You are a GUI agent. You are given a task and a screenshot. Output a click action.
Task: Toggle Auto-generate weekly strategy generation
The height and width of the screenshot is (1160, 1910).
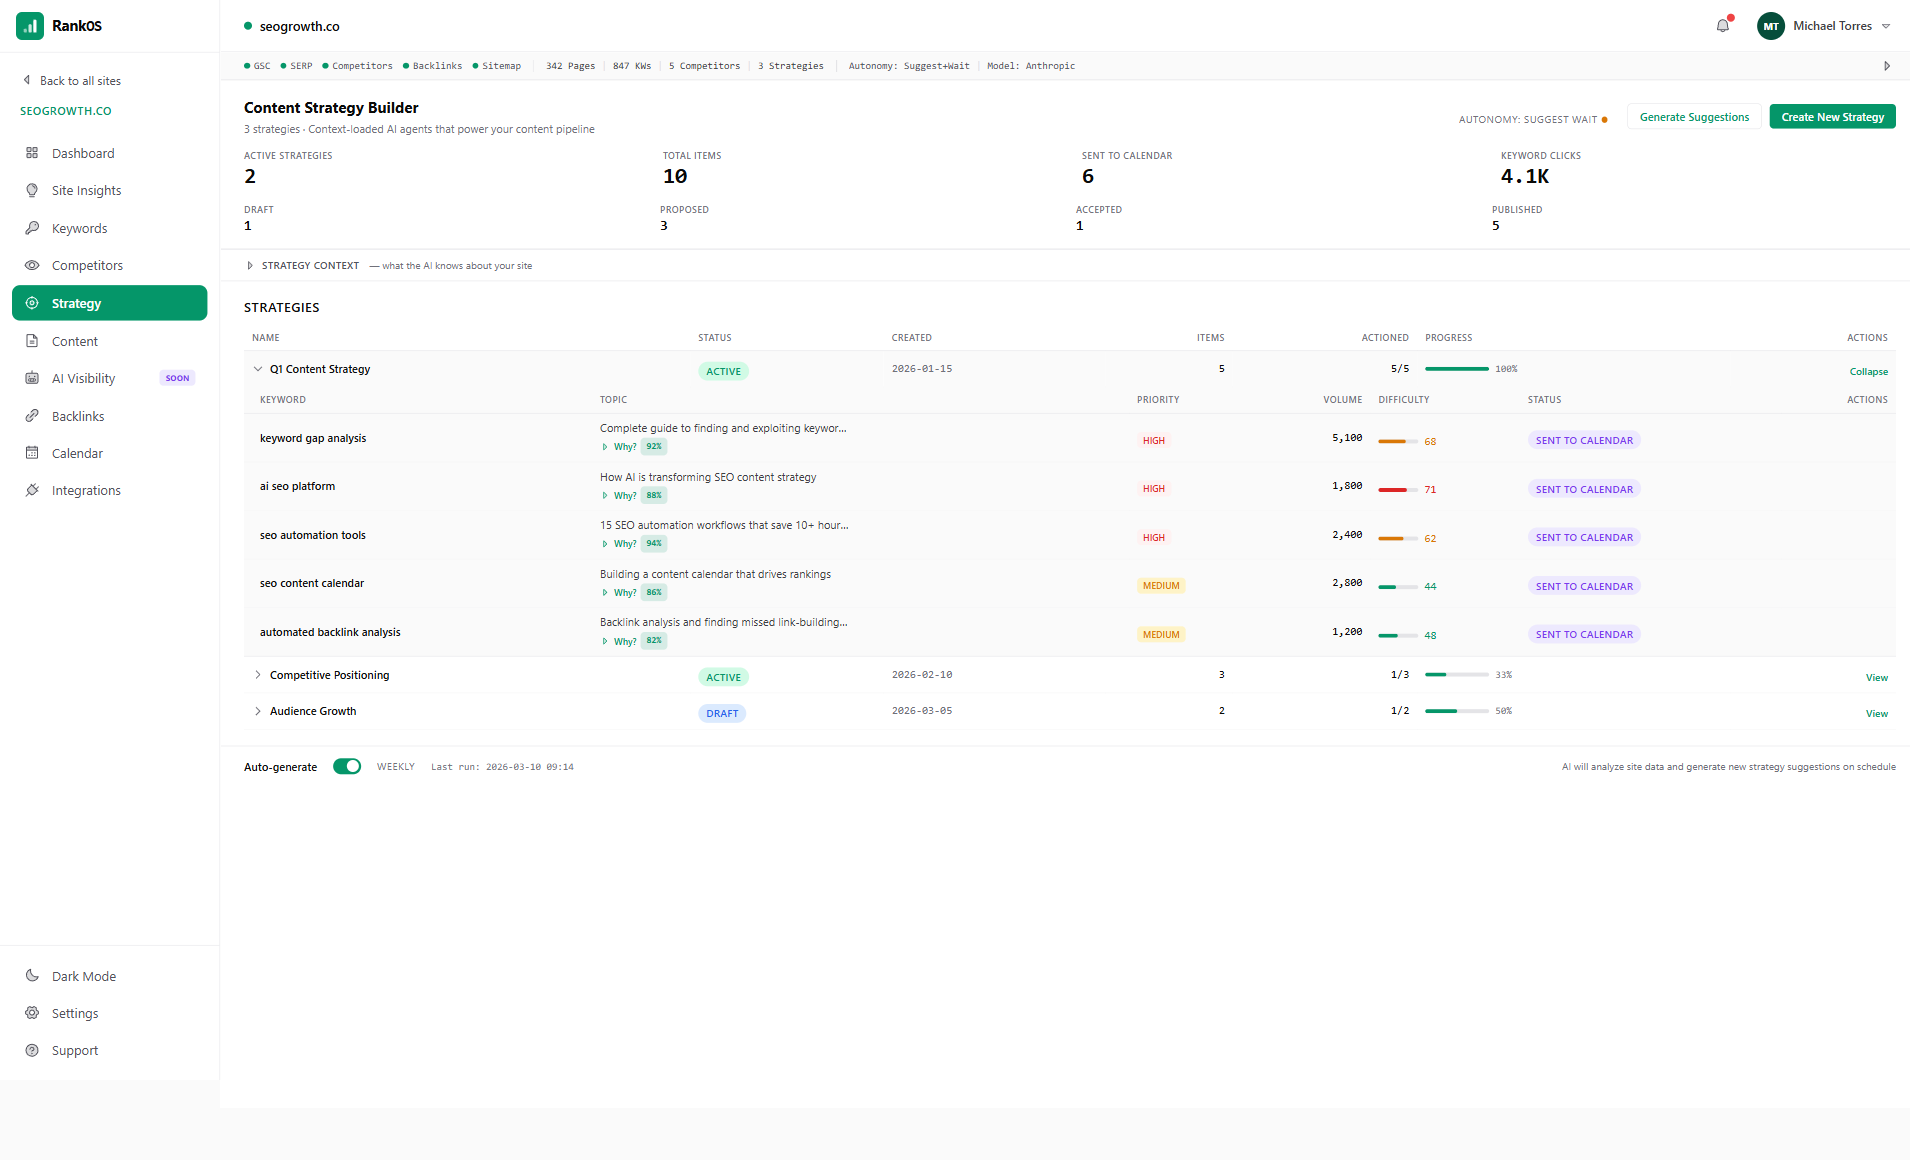[x=347, y=766]
